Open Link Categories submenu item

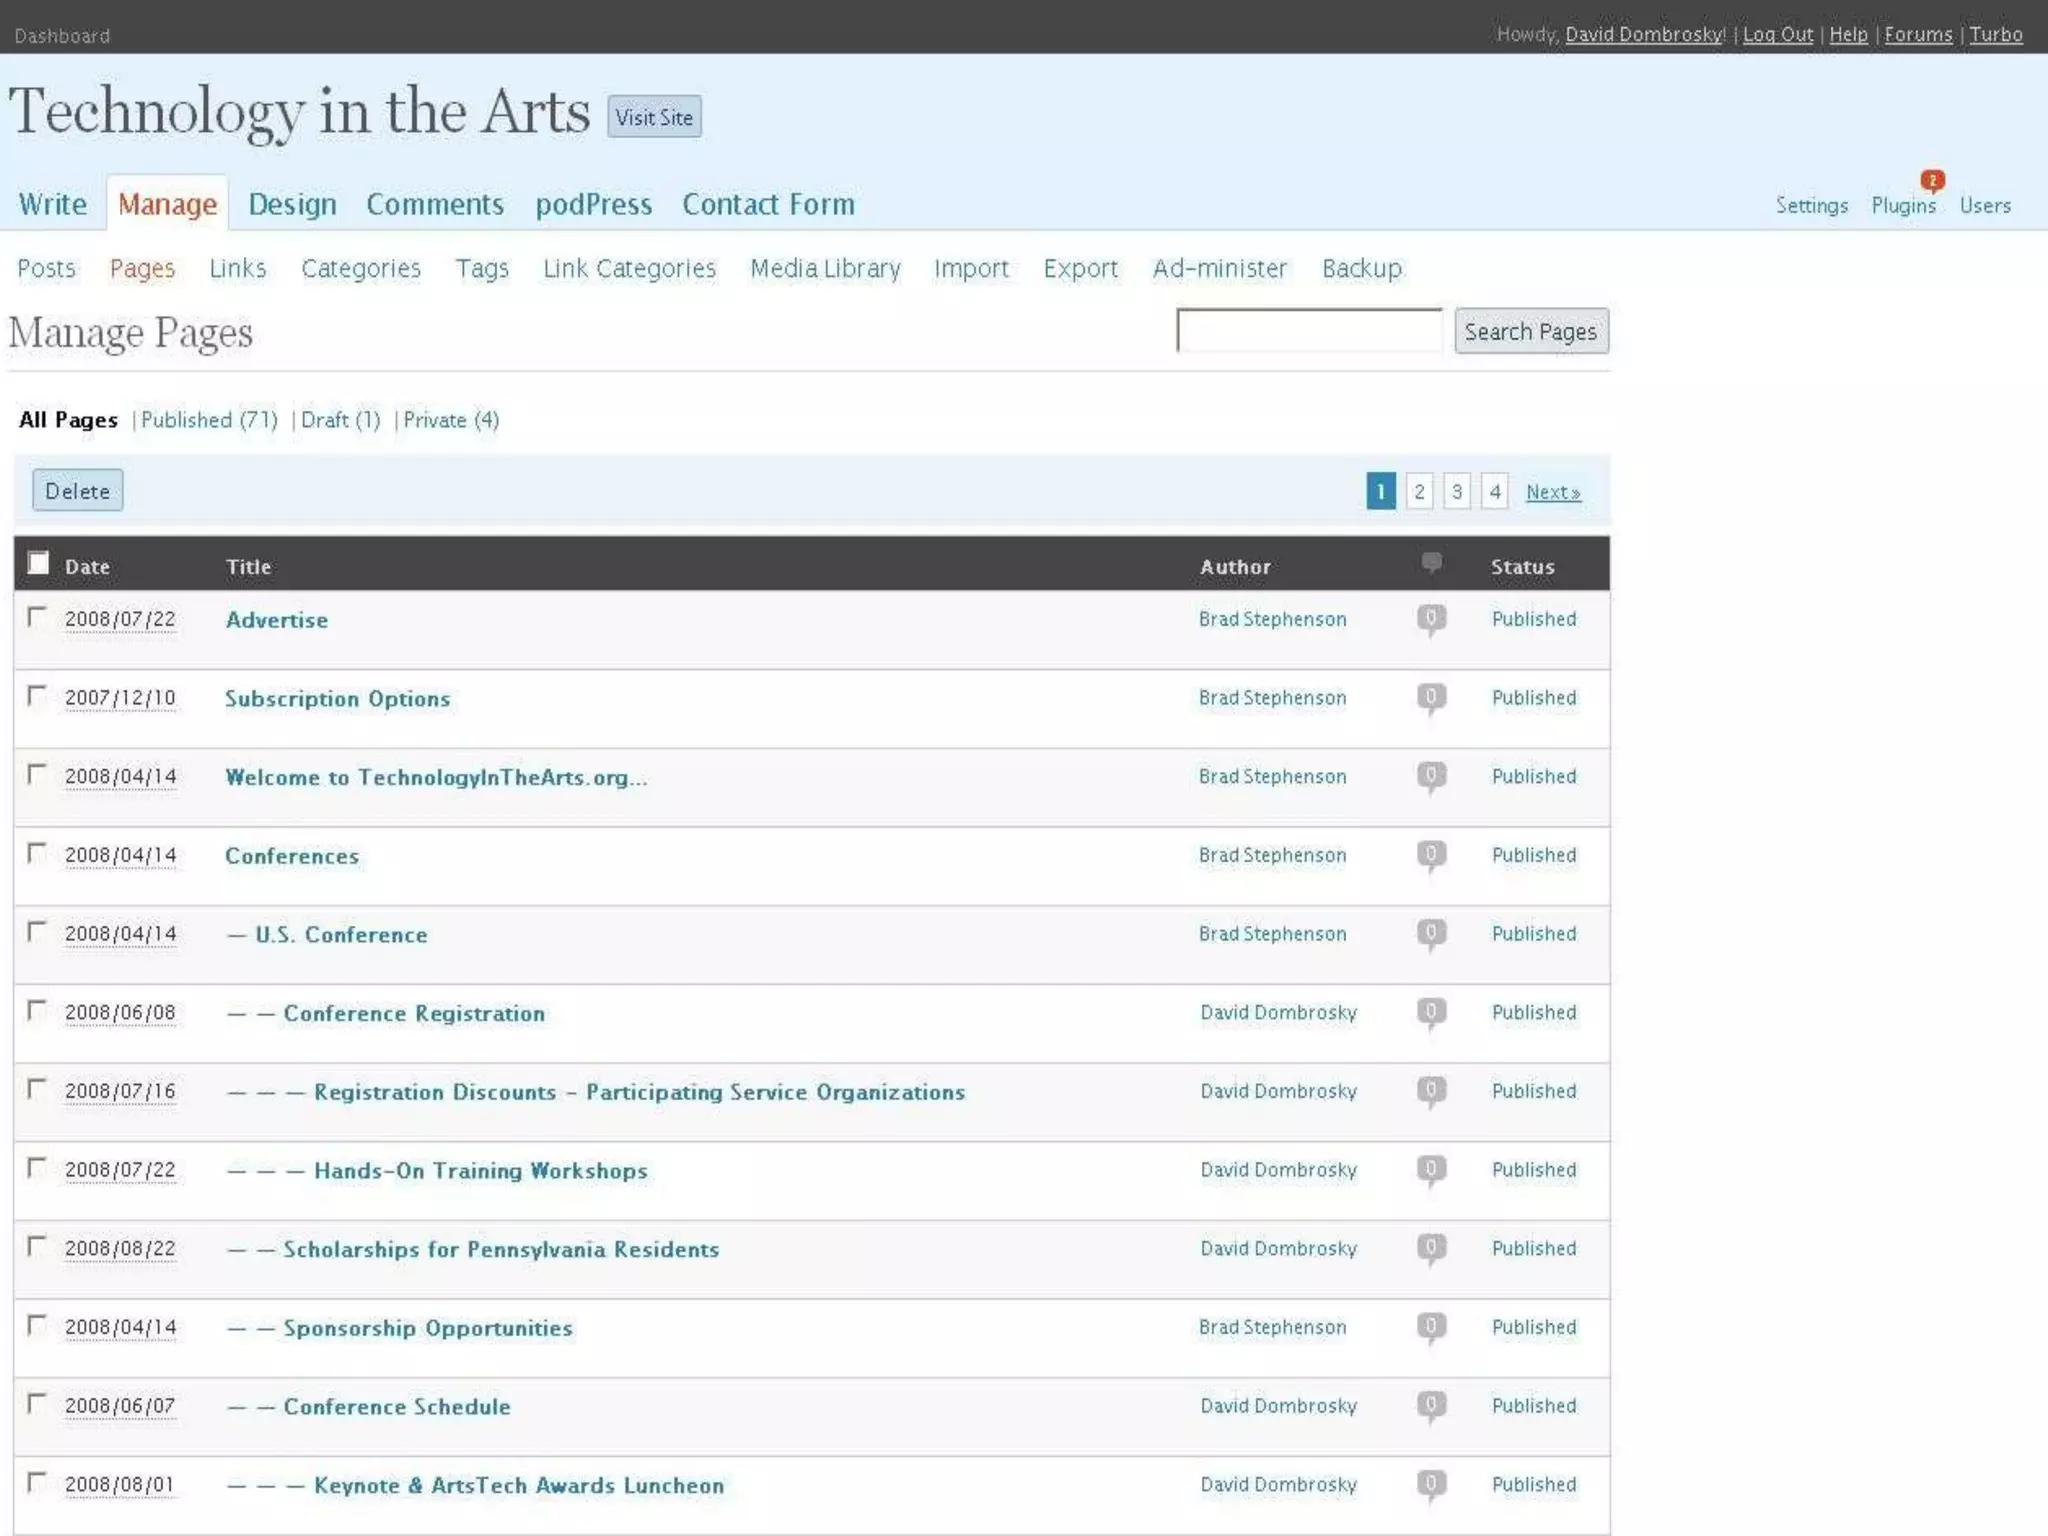(x=629, y=268)
